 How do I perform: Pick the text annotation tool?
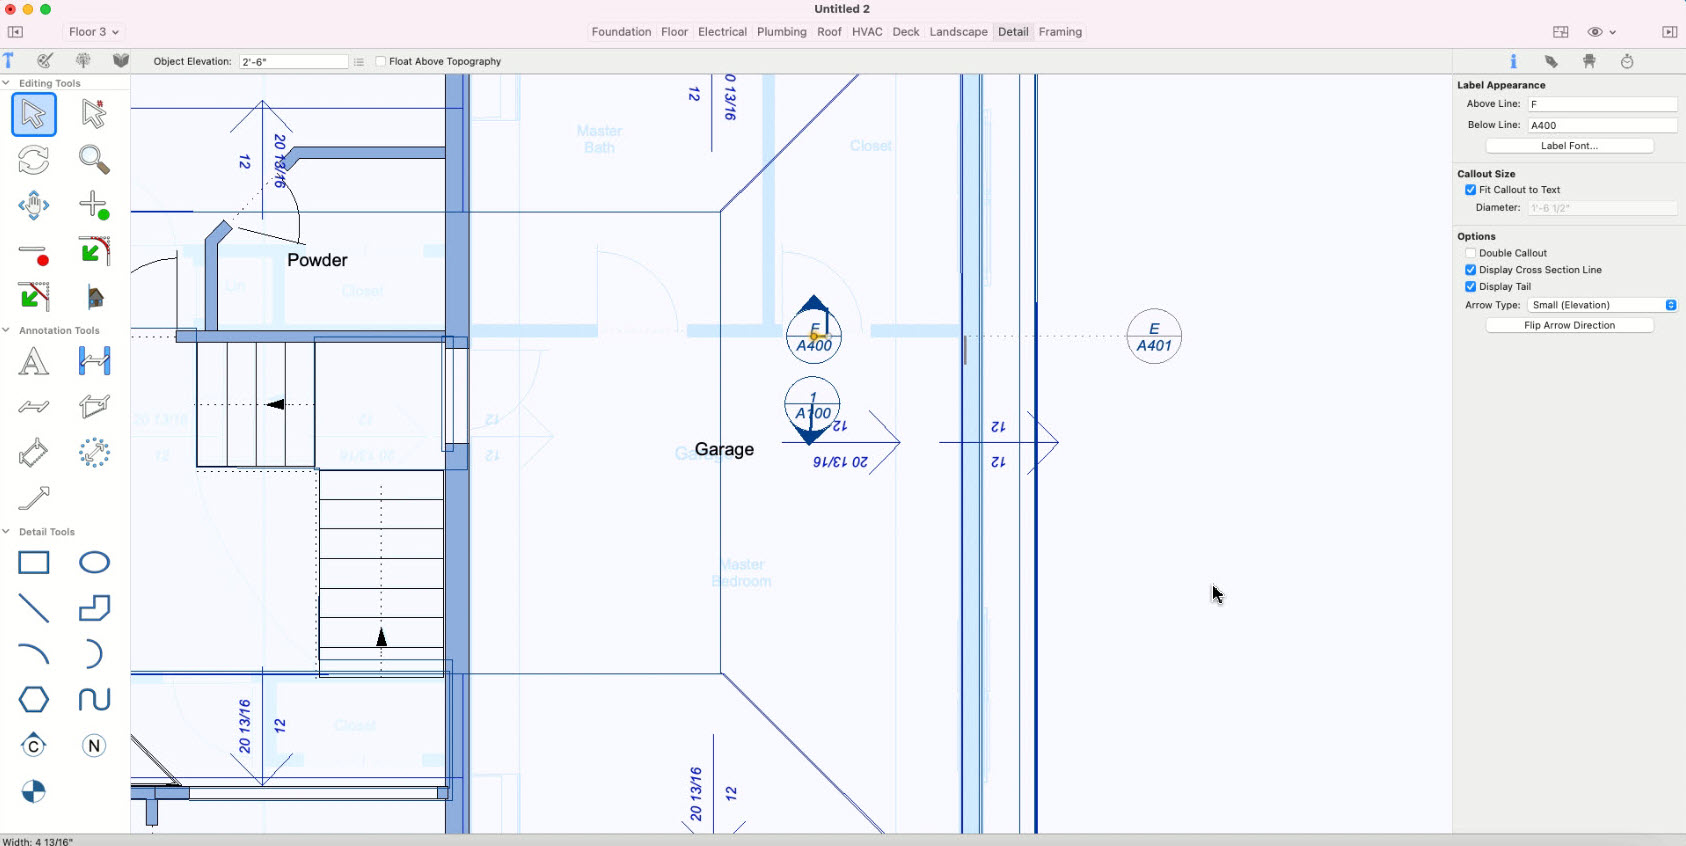tap(34, 361)
